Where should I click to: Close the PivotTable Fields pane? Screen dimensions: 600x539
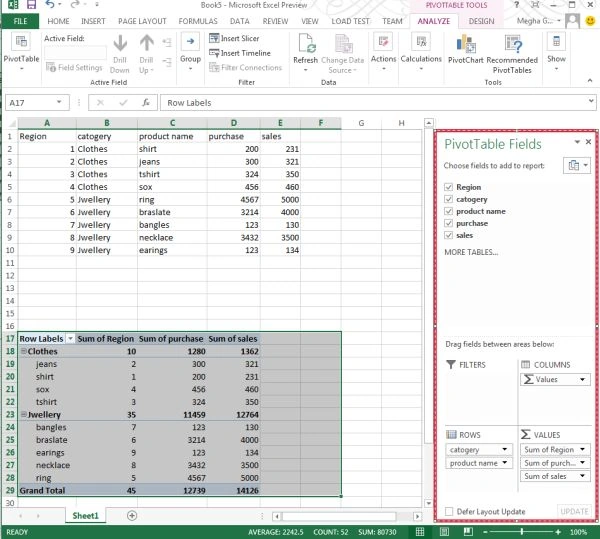coord(589,142)
